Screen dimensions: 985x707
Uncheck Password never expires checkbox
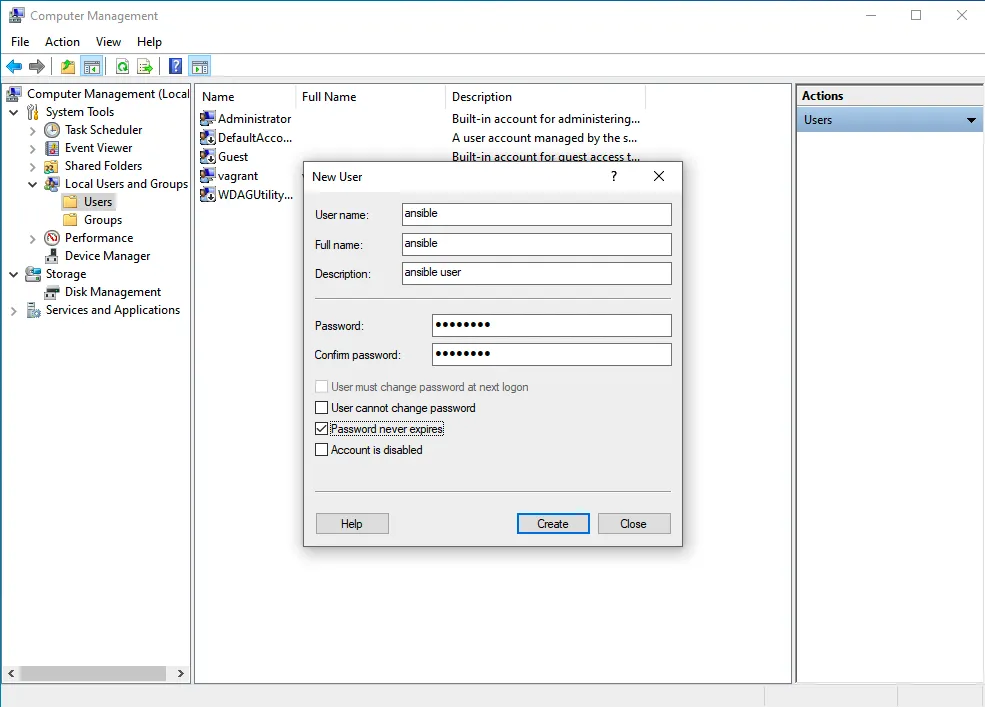click(321, 429)
